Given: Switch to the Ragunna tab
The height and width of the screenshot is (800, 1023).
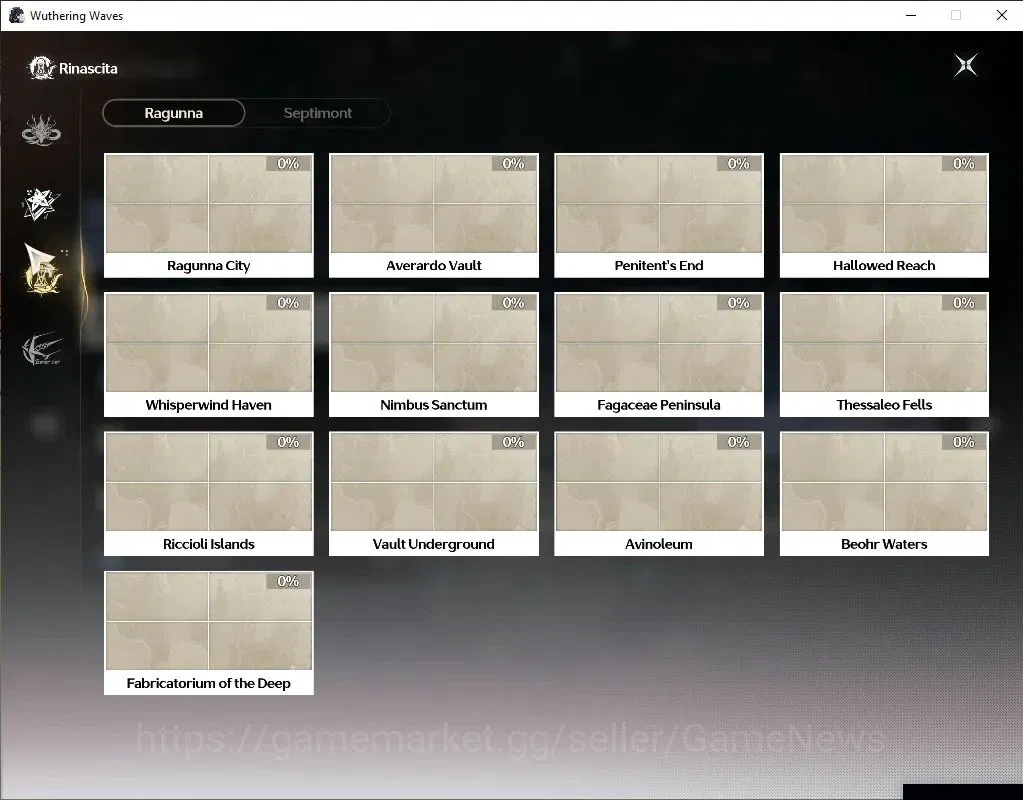Looking at the screenshot, I should [174, 113].
